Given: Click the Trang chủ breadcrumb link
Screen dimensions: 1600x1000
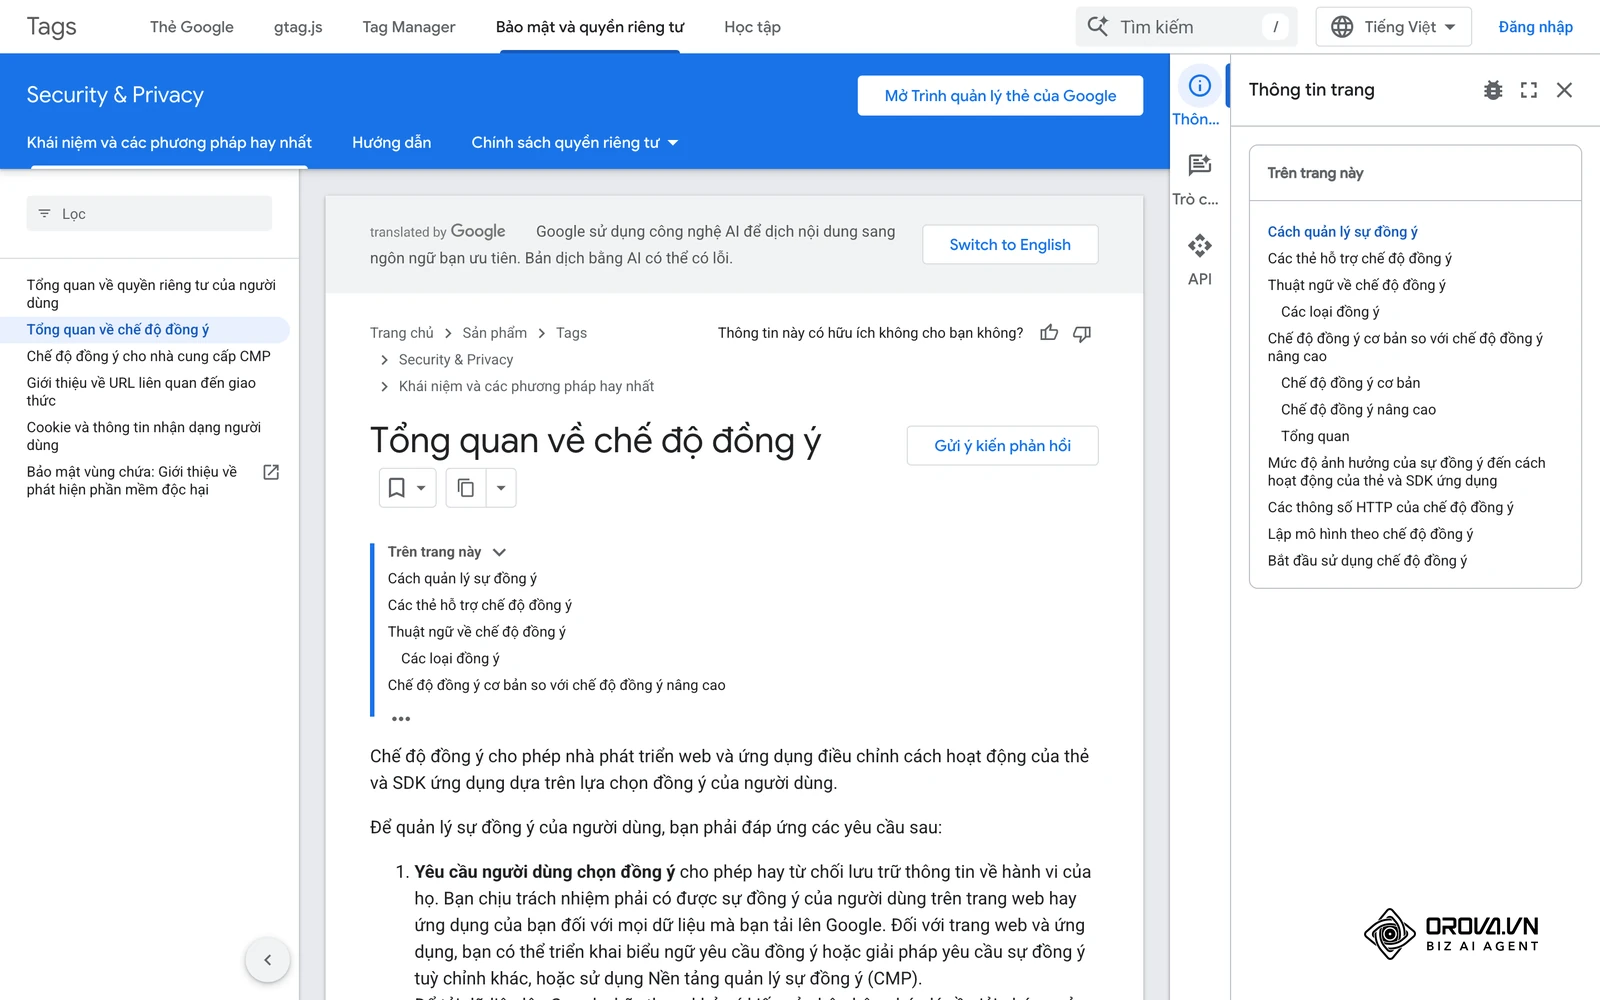Looking at the screenshot, I should pos(402,333).
